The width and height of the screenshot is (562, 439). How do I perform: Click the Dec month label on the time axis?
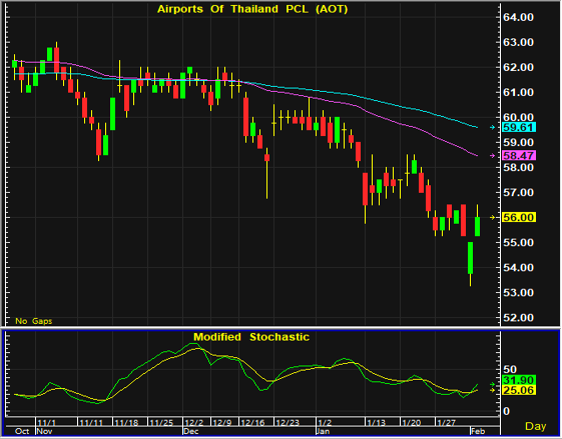click(191, 431)
